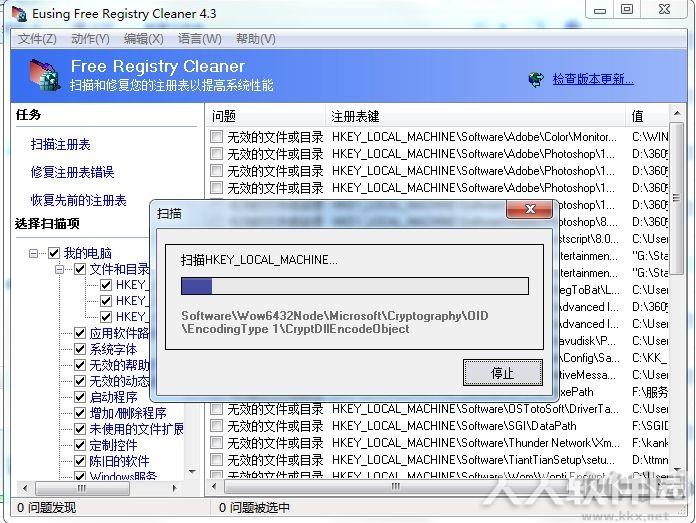This screenshot has height=523, width=696.
Task: Uncheck the 增加/删除程序 checkbox
Action: point(80,413)
